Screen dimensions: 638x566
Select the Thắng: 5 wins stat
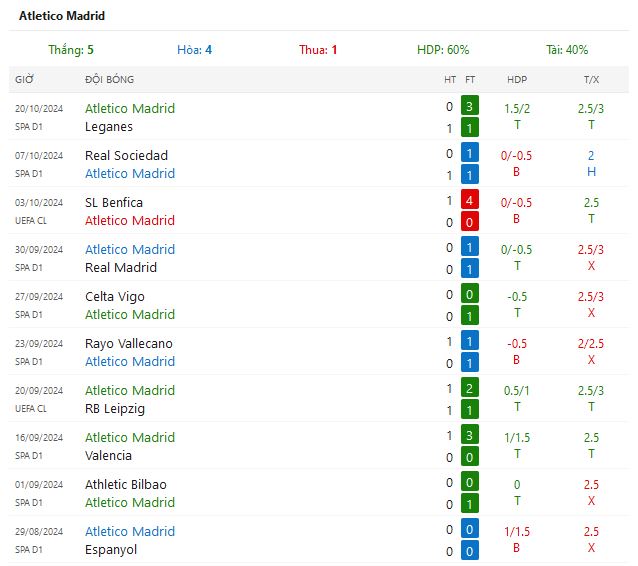71,50
